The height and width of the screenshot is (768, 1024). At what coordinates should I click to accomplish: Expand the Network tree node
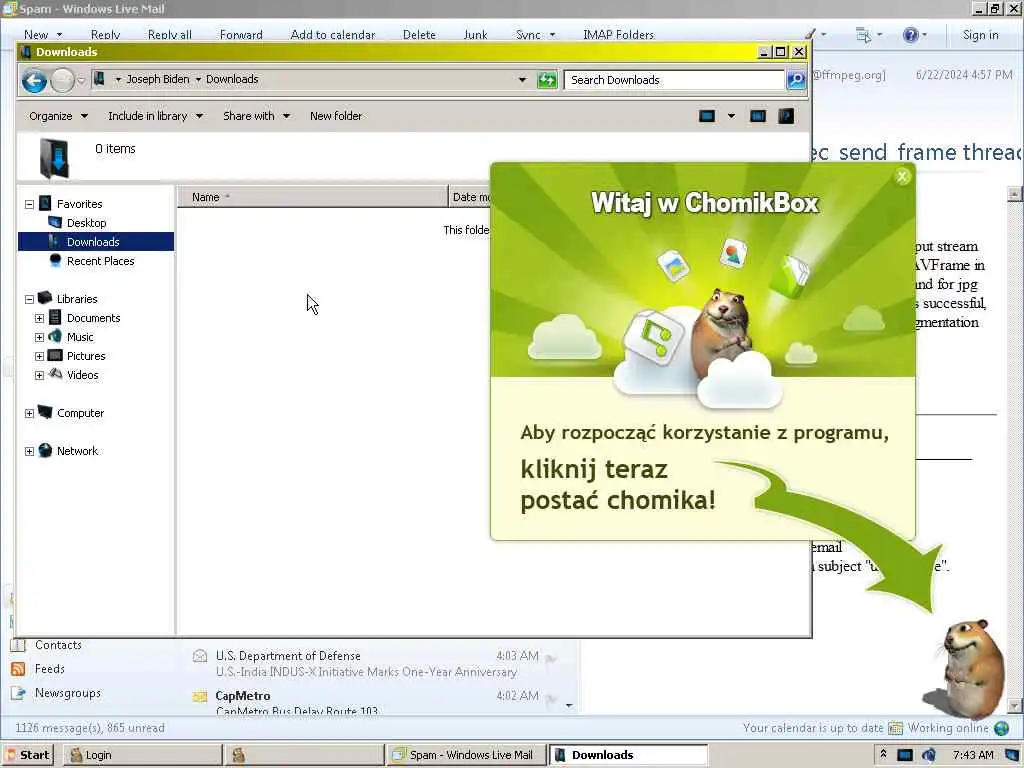pyautogui.click(x=29, y=451)
